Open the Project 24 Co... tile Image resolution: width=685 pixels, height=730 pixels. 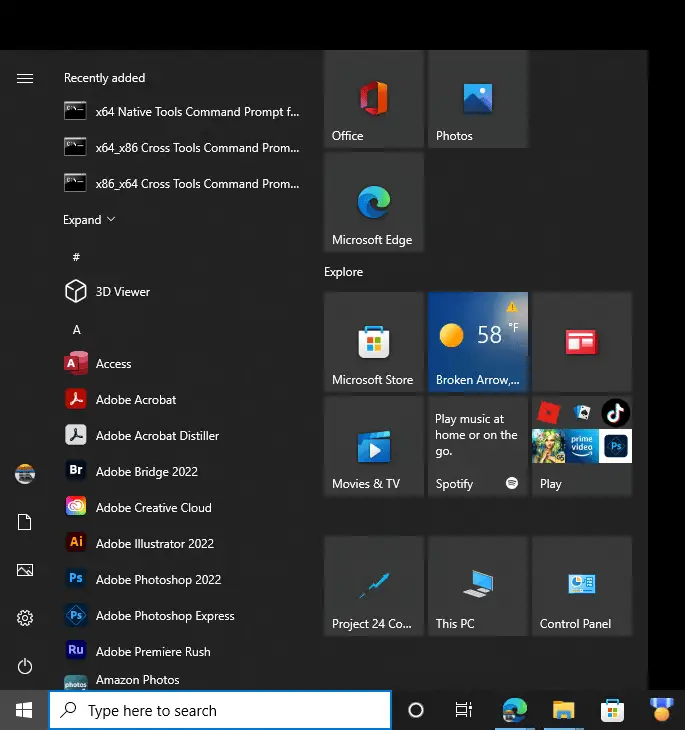tap(374, 586)
